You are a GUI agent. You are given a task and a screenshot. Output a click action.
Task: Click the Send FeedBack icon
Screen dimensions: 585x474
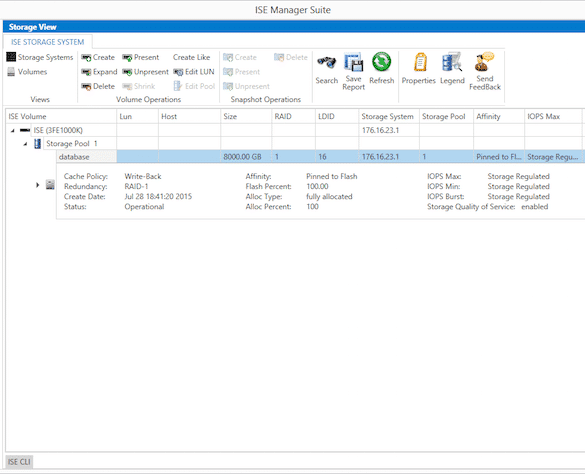click(x=484, y=62)
